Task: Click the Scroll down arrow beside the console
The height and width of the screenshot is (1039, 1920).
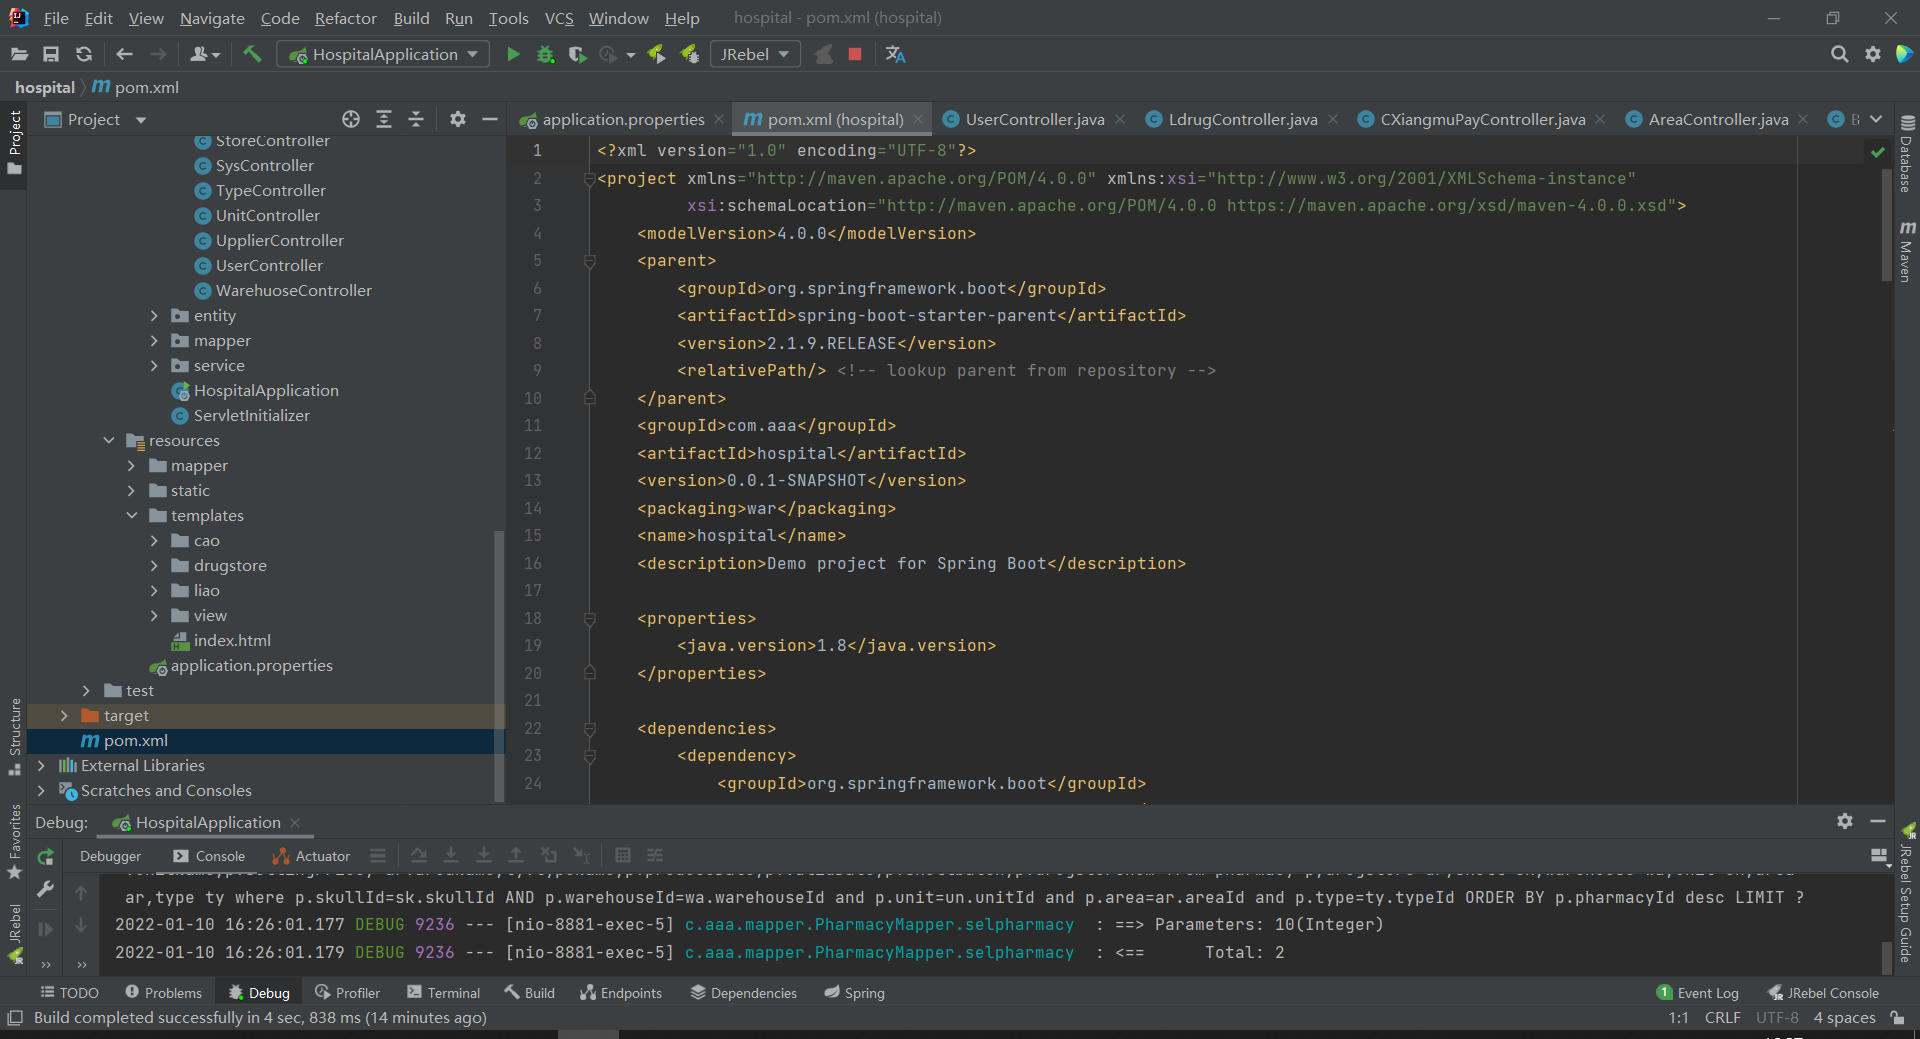Action: pos(81,926)
